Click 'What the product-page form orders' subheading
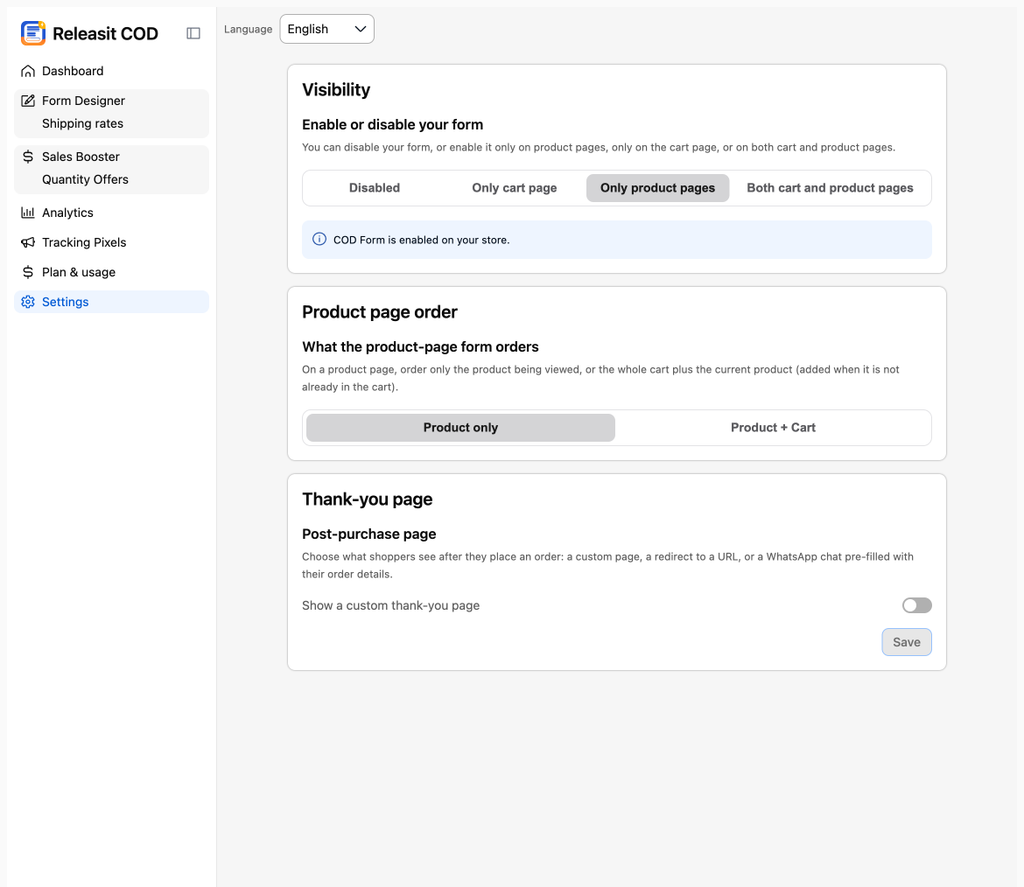The image size is (1024, 887). pyautogui.click(x=420, y=347)
